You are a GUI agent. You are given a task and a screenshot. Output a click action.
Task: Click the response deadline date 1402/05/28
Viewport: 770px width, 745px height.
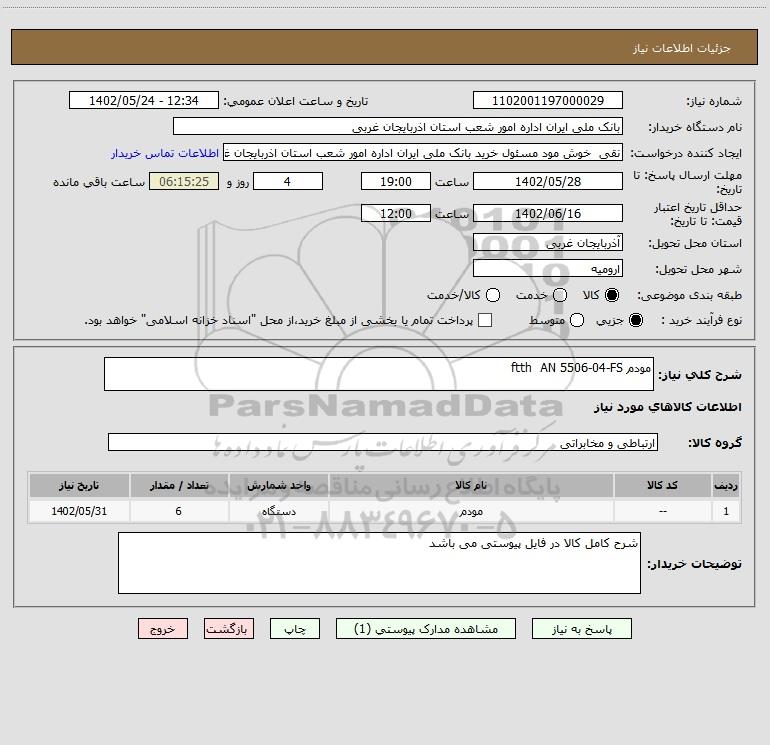[548, 181]
